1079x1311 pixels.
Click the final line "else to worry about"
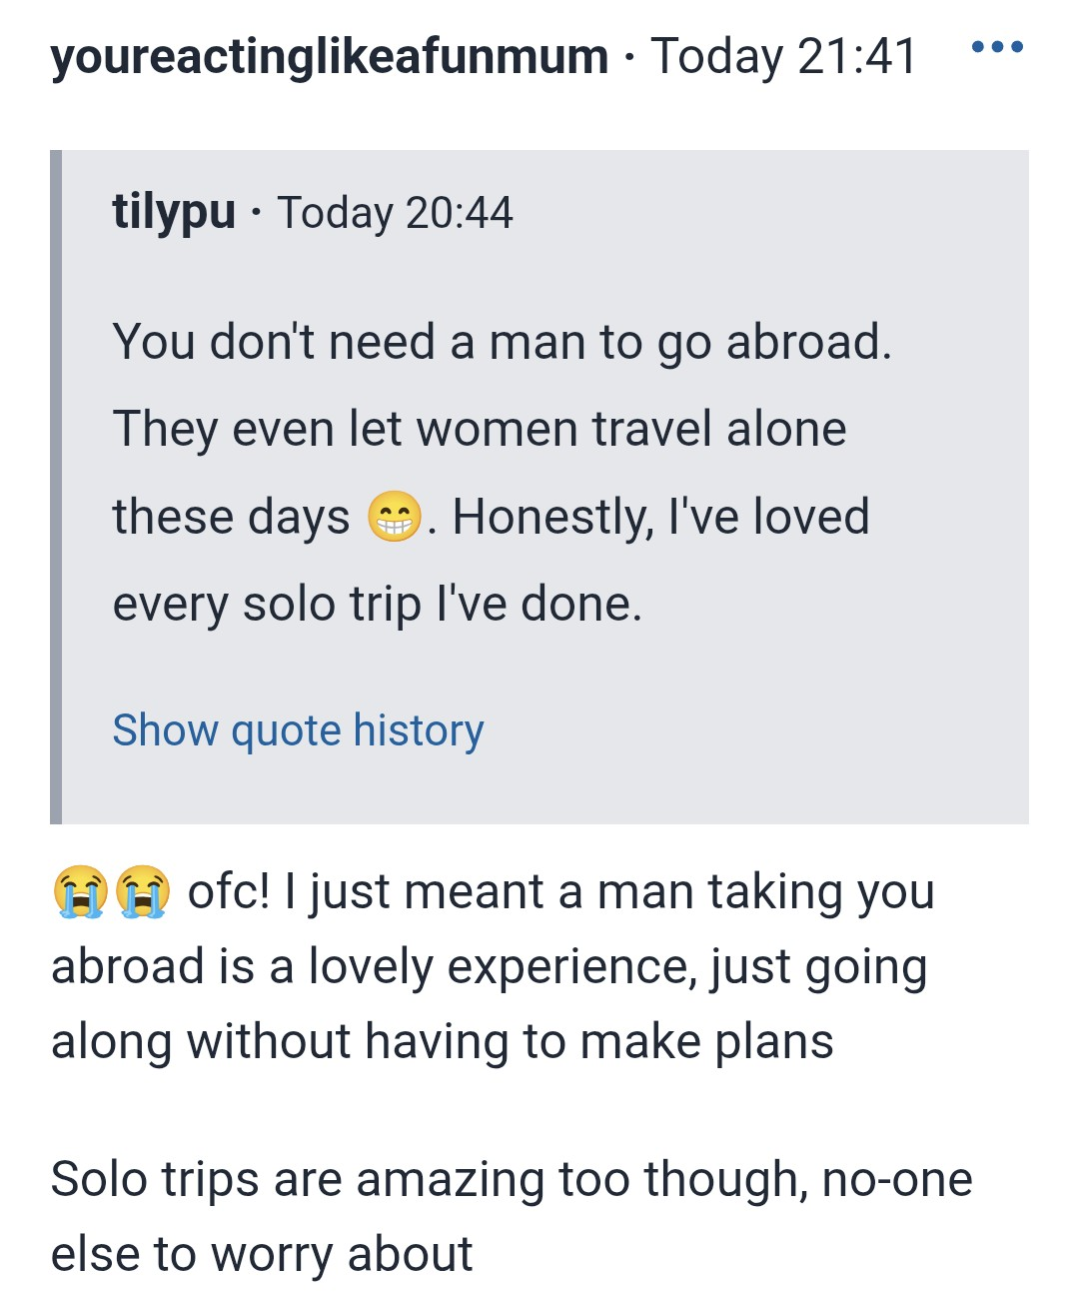(x=261, y=1254)
